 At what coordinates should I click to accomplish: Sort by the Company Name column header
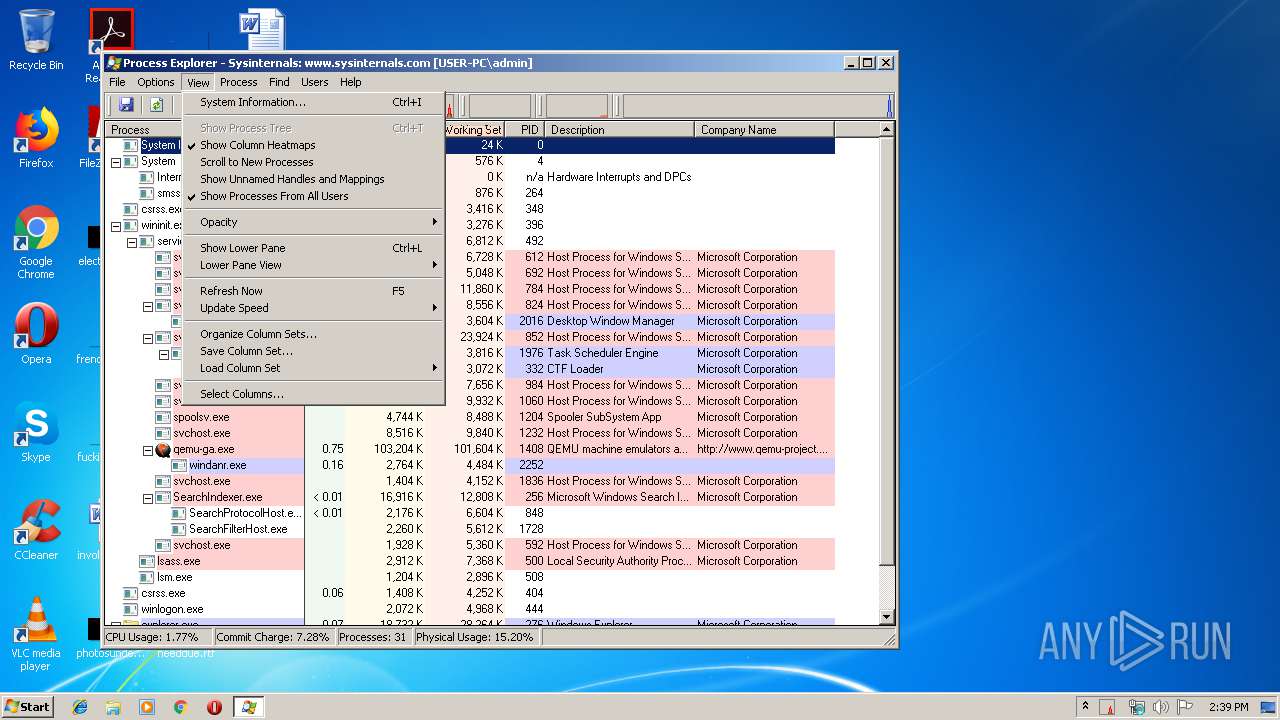click(765, 130)
